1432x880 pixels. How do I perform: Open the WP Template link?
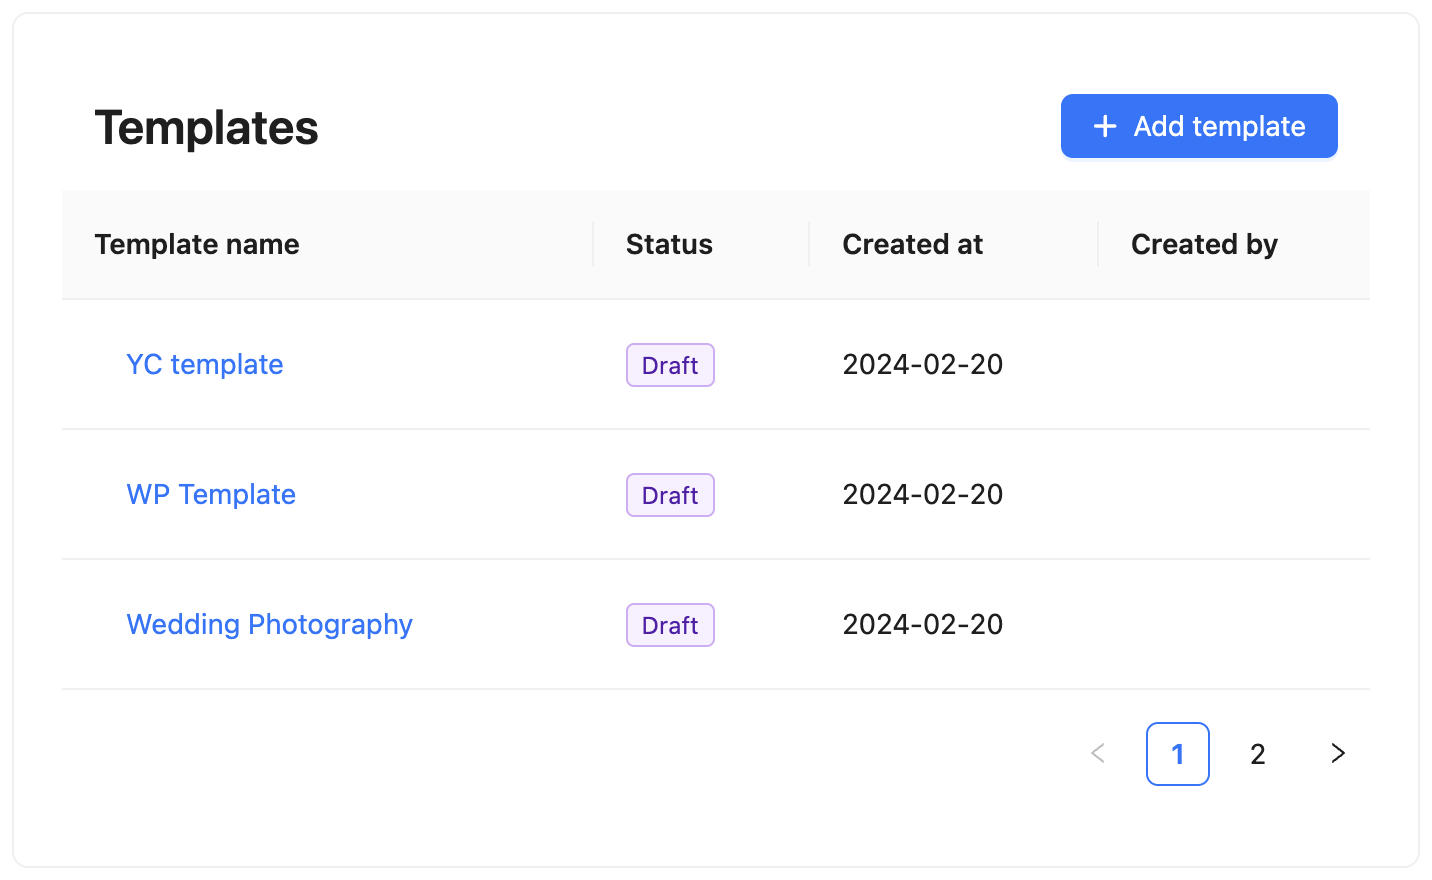click(x=211, y=494)
